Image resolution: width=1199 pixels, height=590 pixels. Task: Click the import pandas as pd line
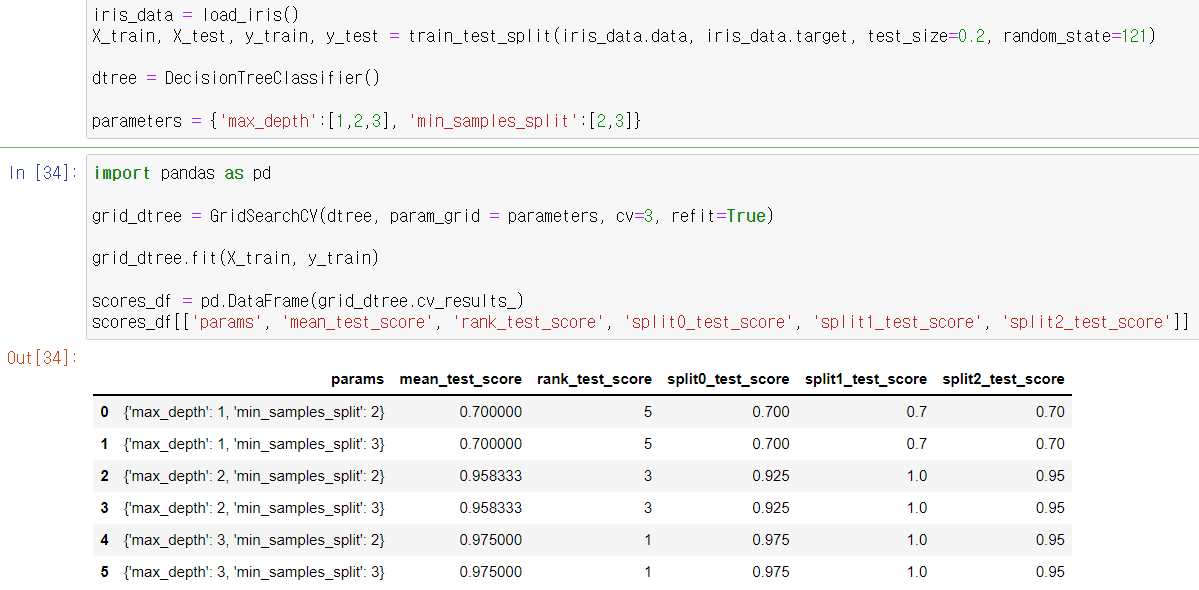[x=181, y=173]
